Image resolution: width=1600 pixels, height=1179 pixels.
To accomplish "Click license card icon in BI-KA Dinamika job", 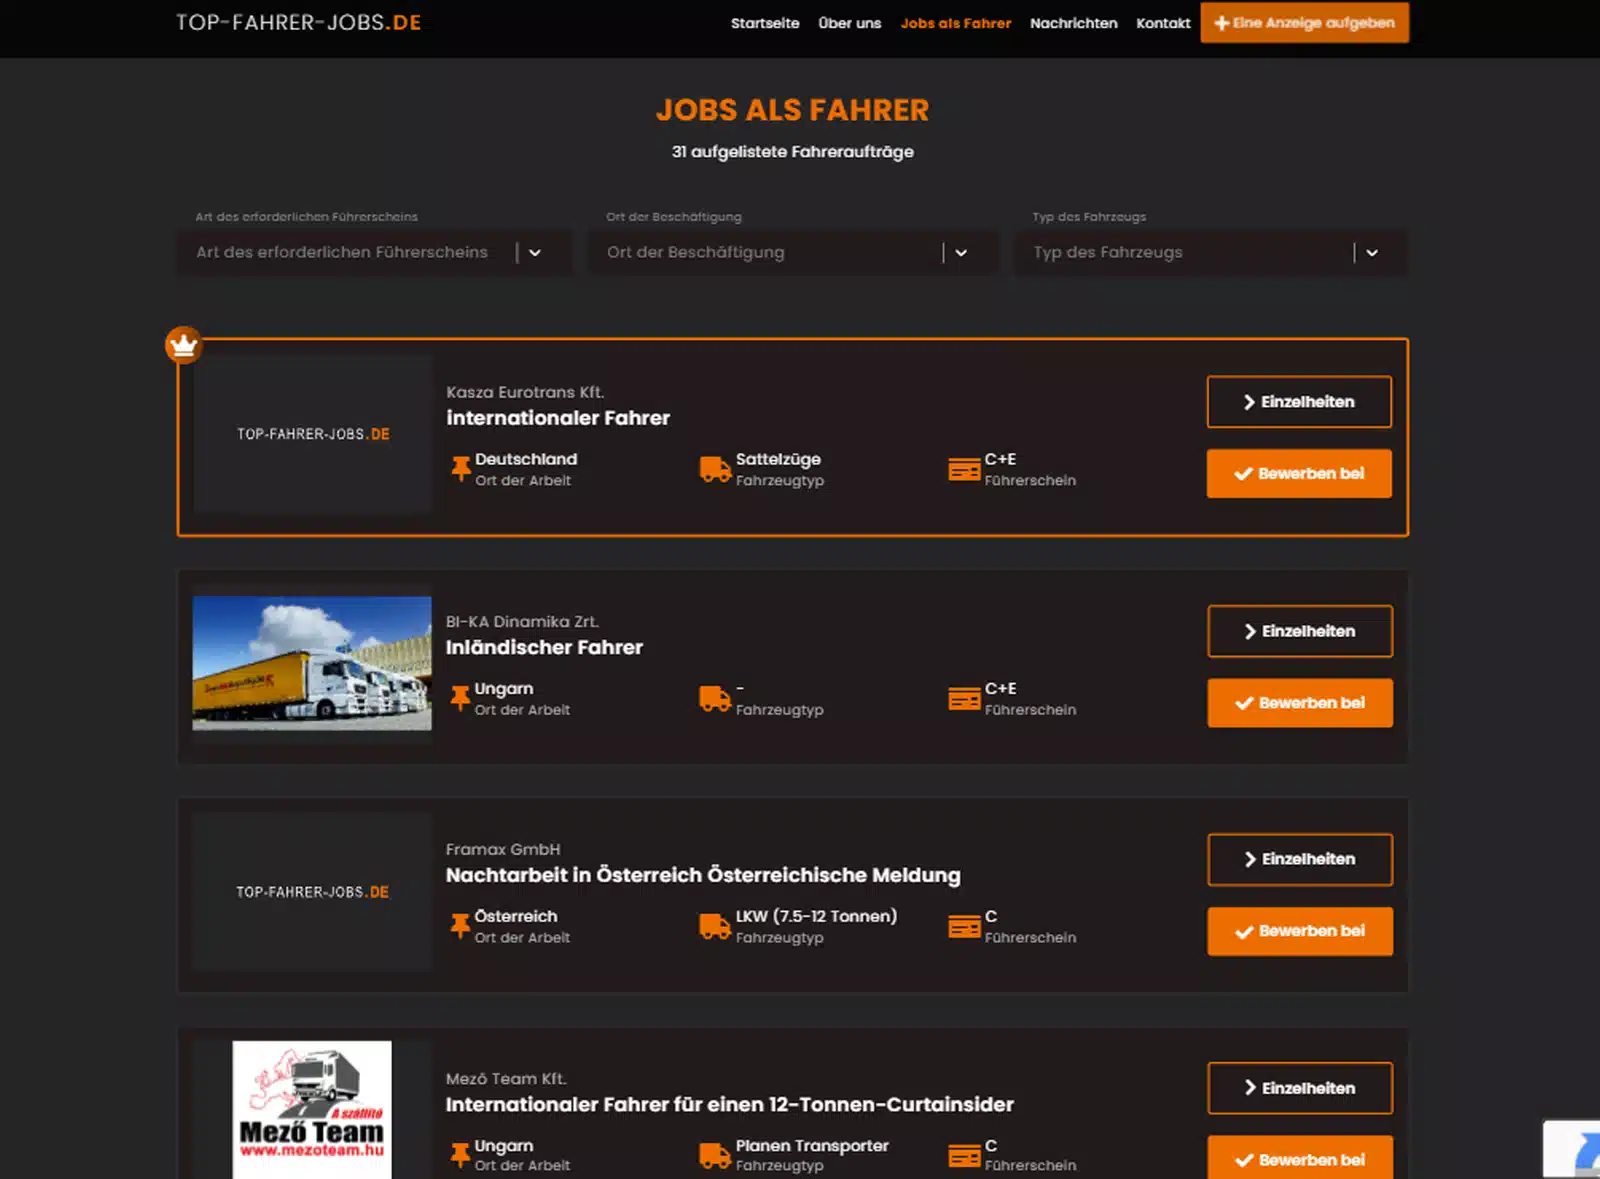I will 964,698.
